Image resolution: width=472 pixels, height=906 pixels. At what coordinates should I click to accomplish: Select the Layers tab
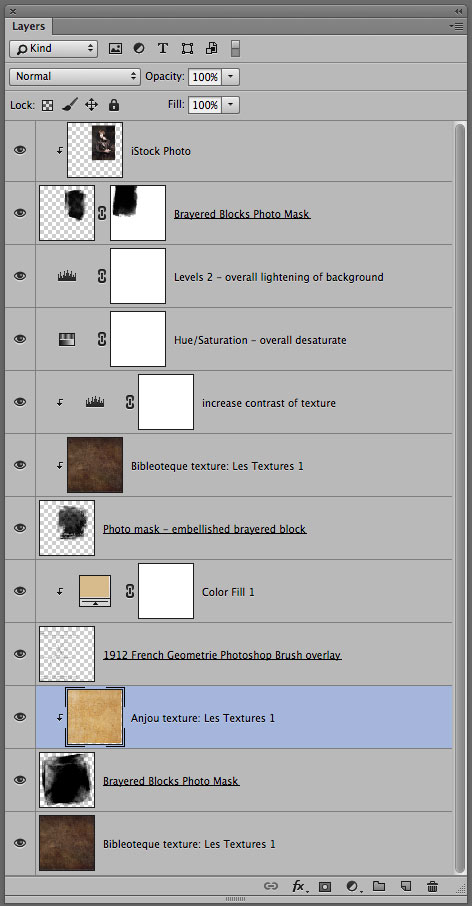point(29,27)
